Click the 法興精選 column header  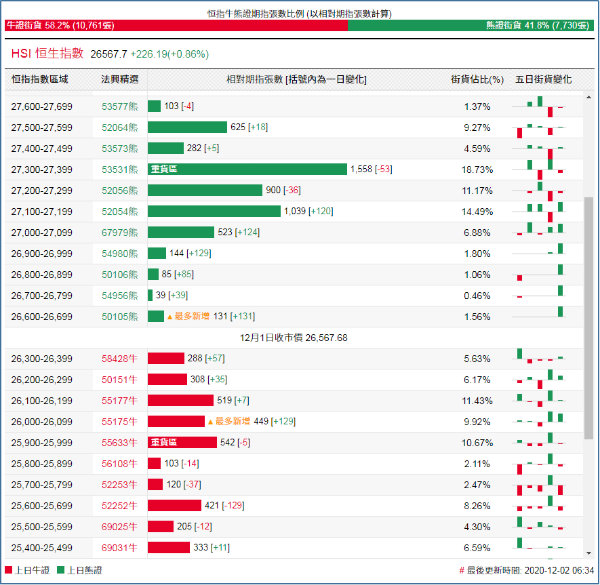tap(119, 79)
